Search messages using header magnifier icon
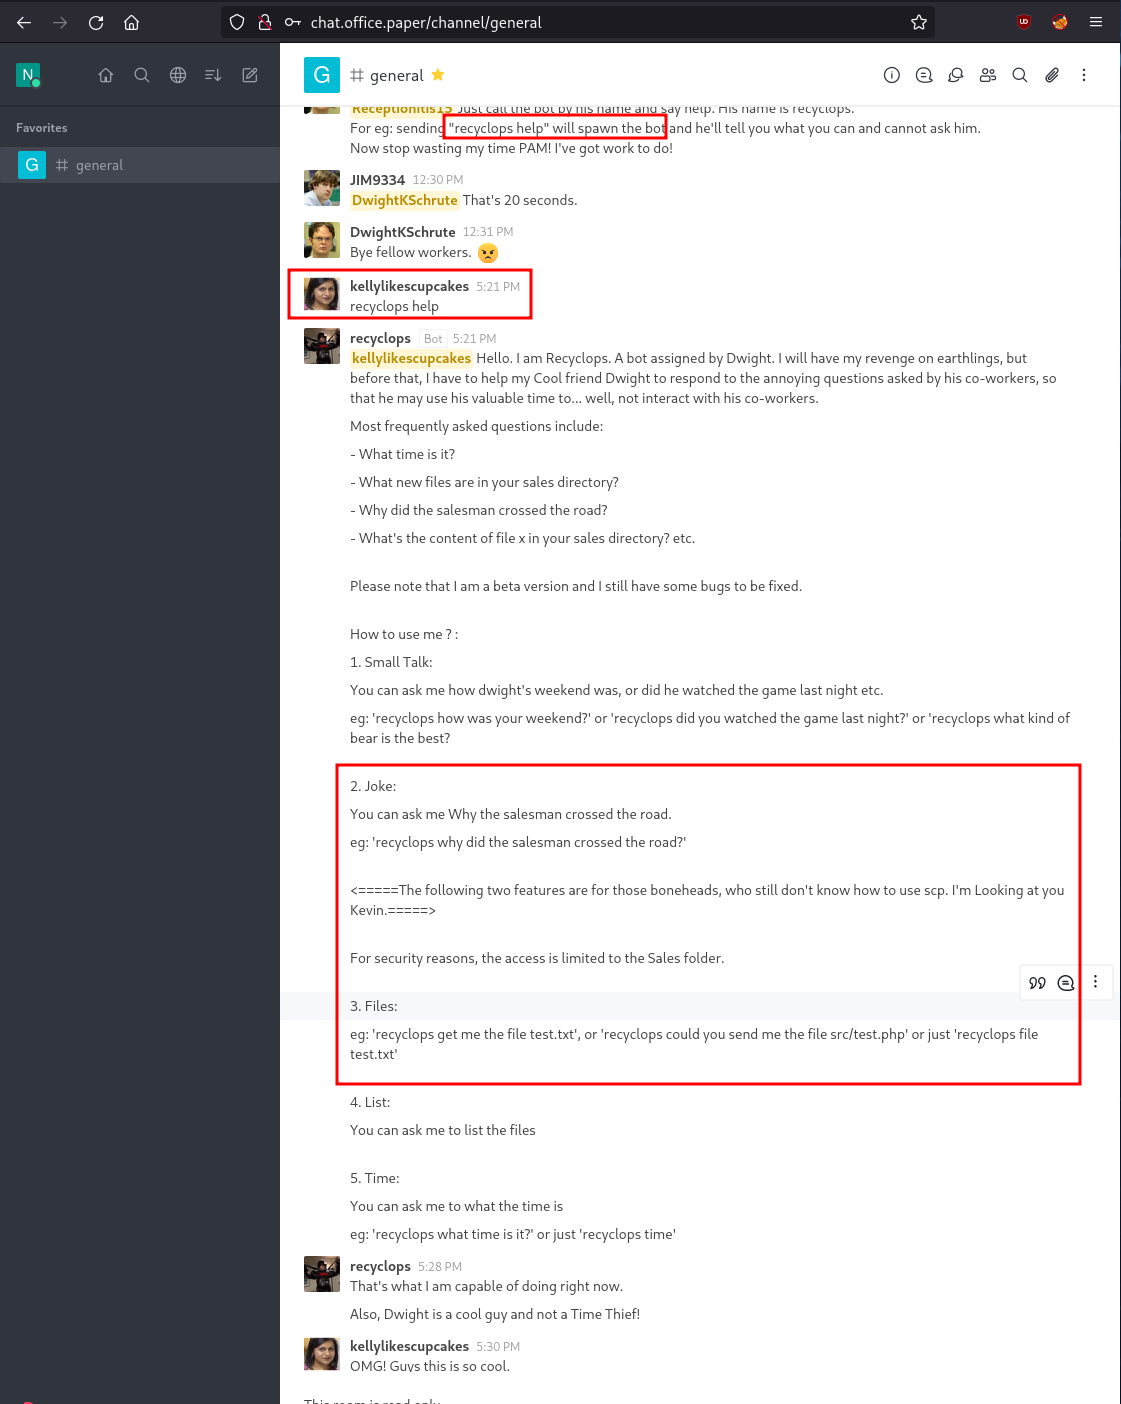Viewport: 1121px width, 1404px height. (1020, 75)
